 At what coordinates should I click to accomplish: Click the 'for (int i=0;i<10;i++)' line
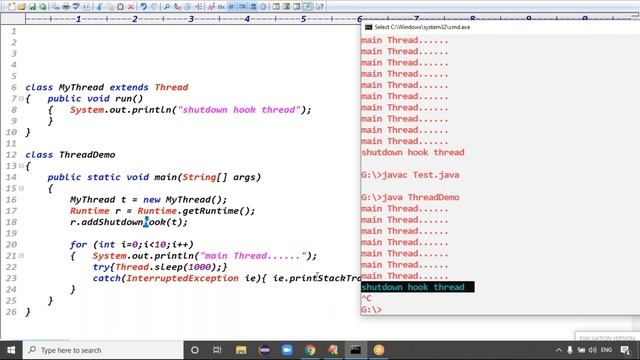tap(131, 244)
